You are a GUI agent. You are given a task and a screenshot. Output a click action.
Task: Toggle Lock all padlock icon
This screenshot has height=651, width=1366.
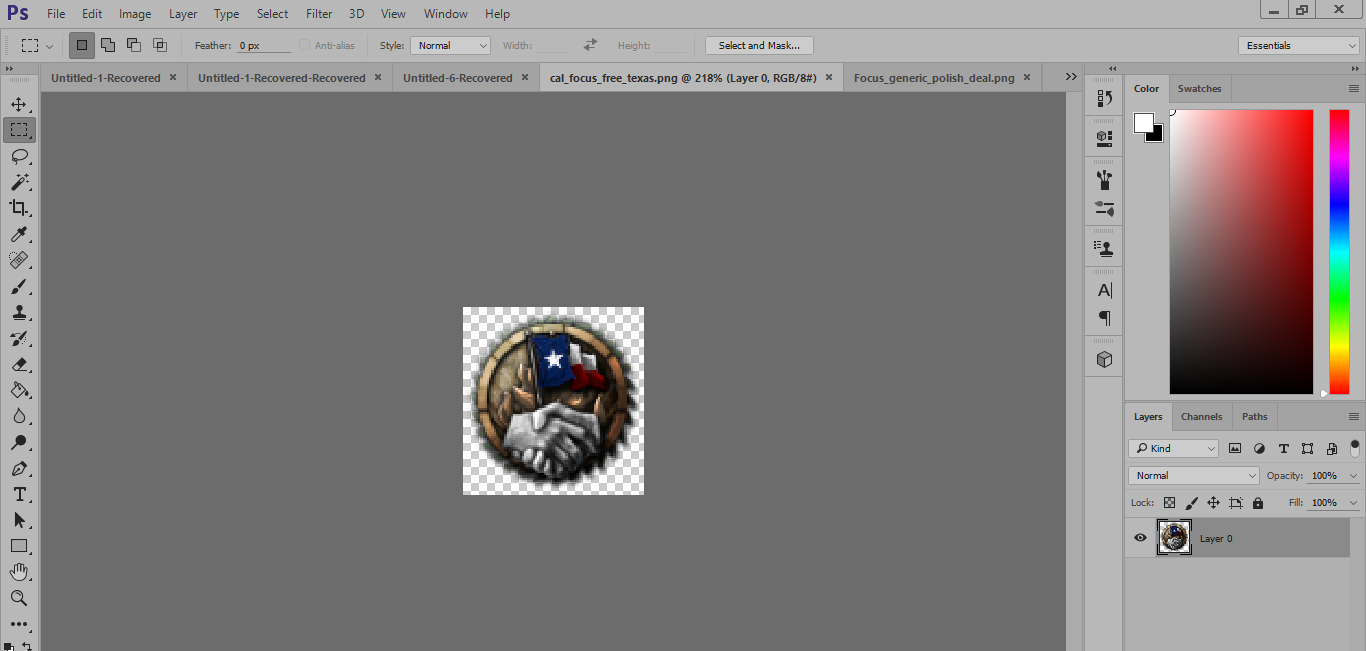click(1258, 503)
